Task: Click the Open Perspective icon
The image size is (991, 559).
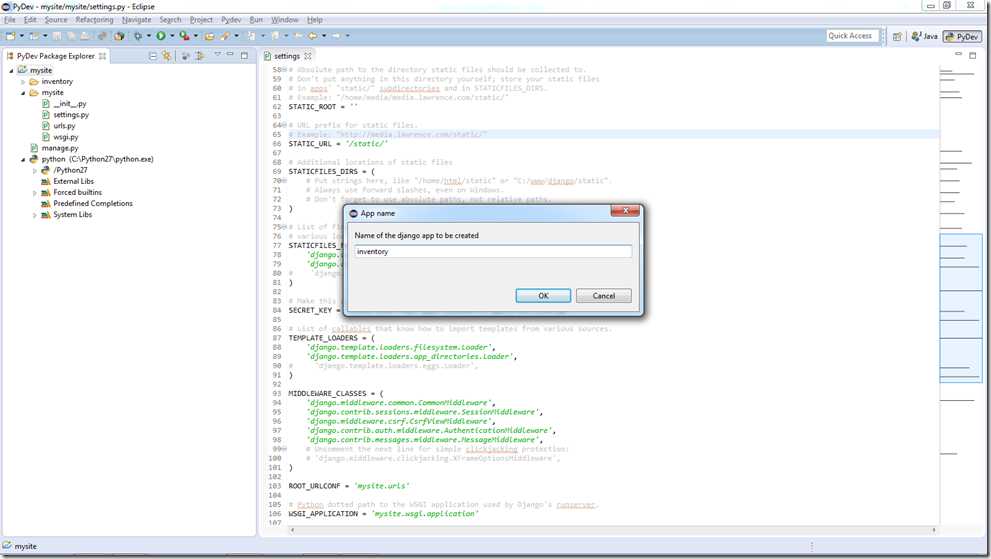Action: pyautogui.click(x=897, y=37)
